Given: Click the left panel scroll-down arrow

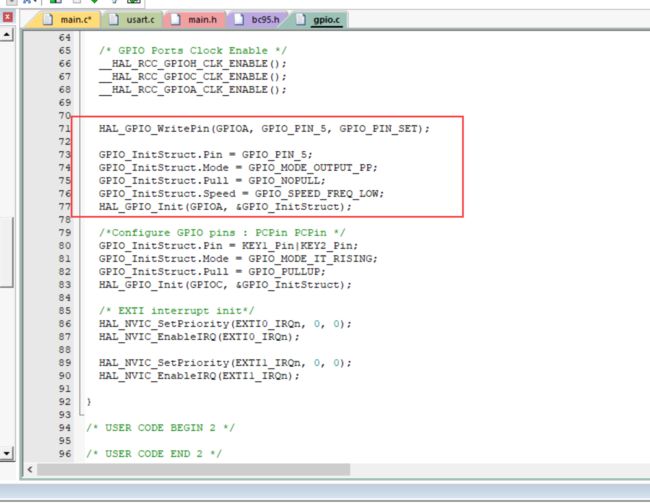Looking at the screenshot, I should (x=7, y=453).
